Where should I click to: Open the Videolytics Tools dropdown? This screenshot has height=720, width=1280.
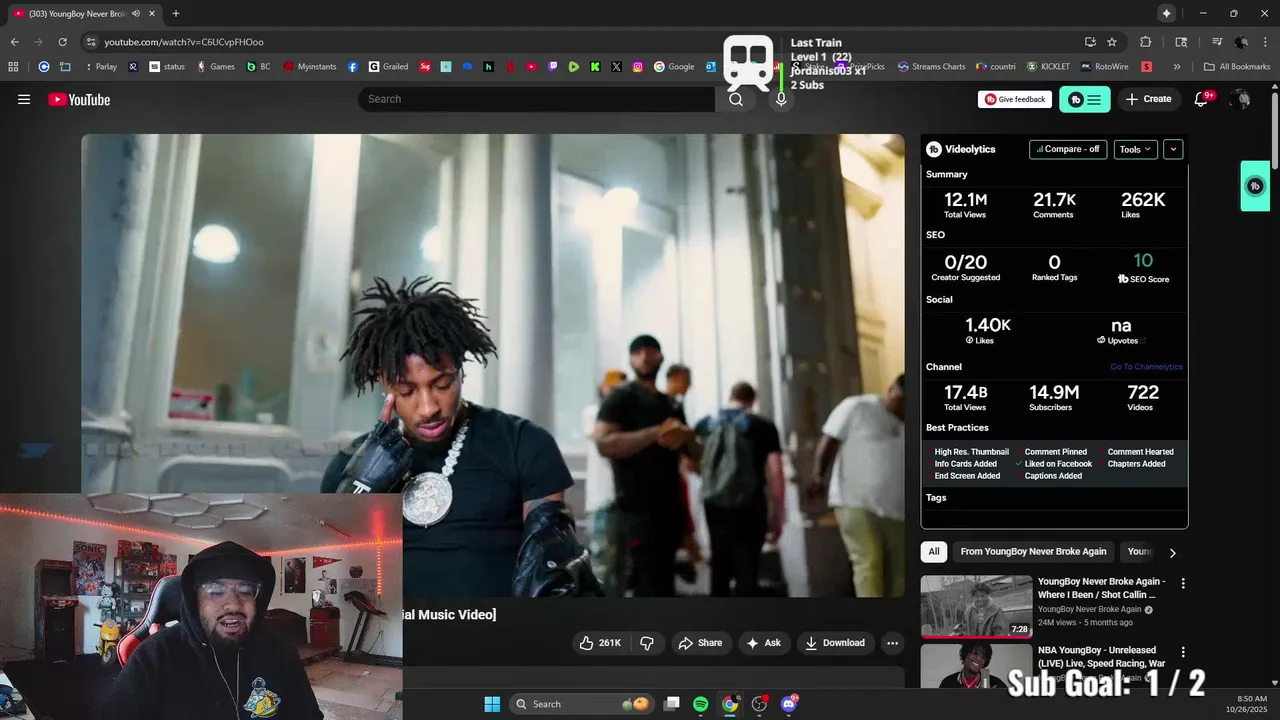pos(1135,149)
